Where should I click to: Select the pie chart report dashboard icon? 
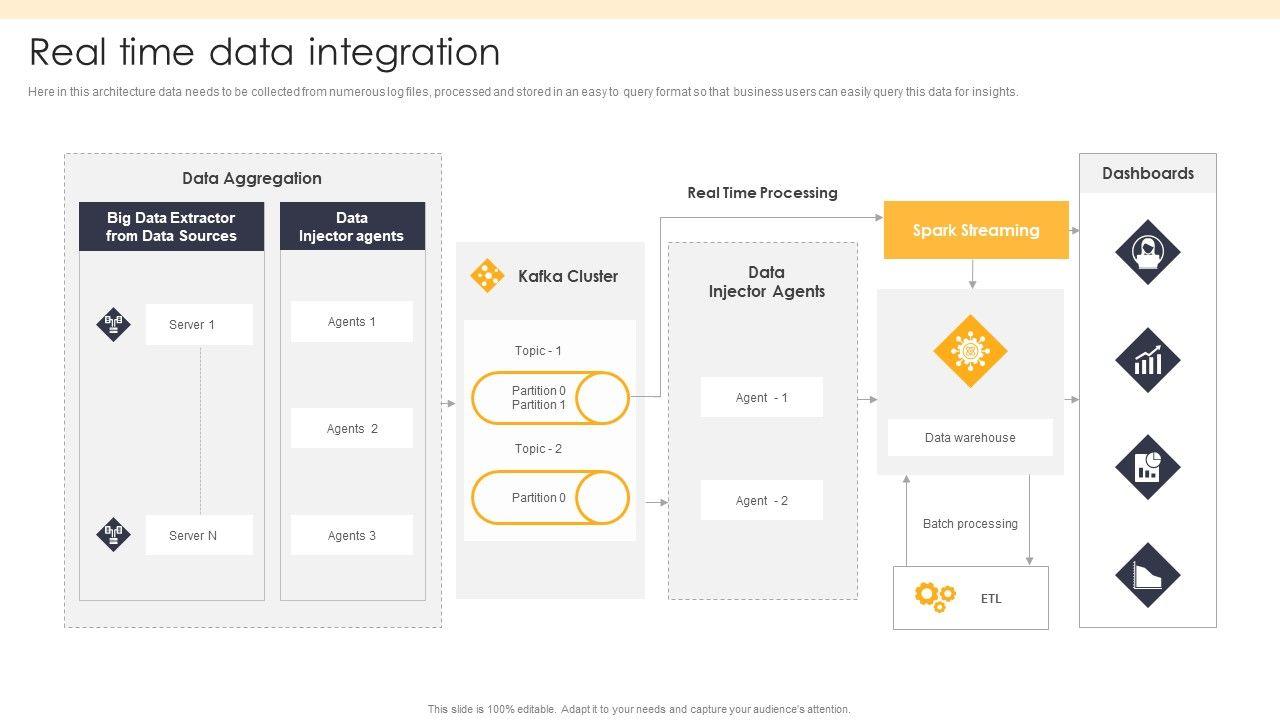[1148, 467]
